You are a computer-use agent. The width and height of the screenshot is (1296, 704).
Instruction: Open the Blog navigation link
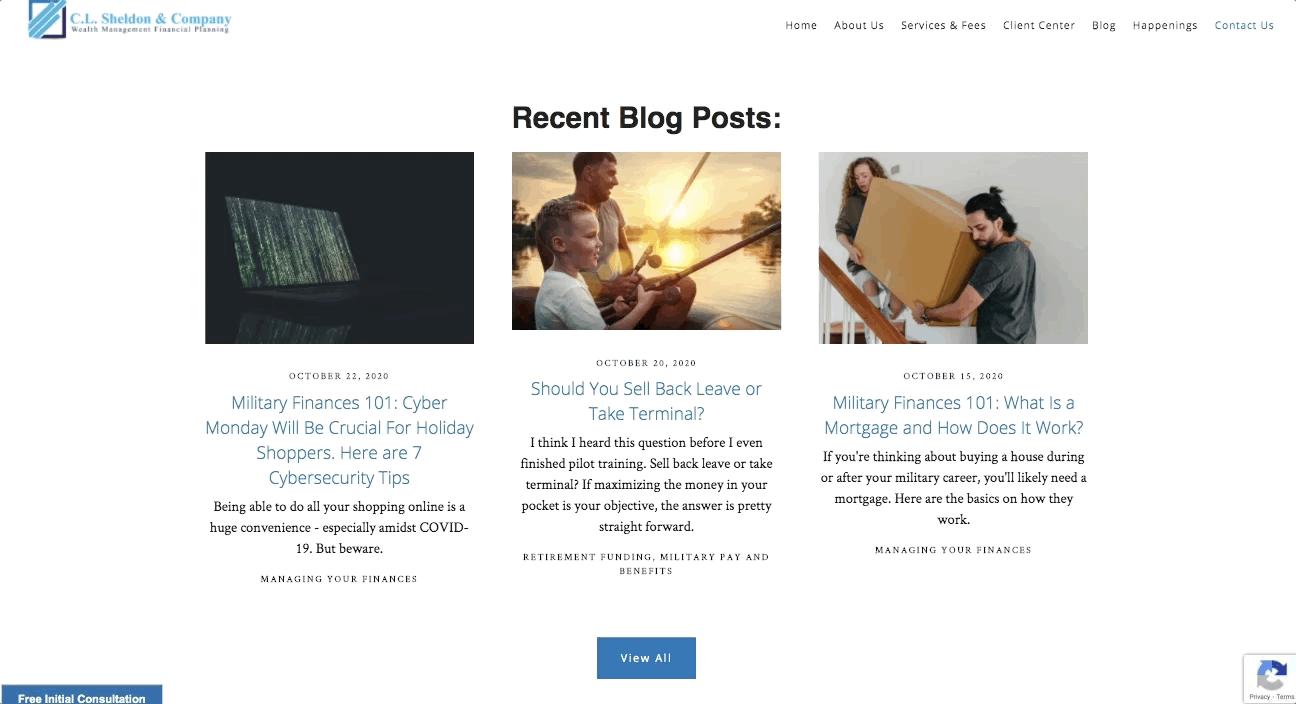pyautogui.click(x=1104, y=26)
